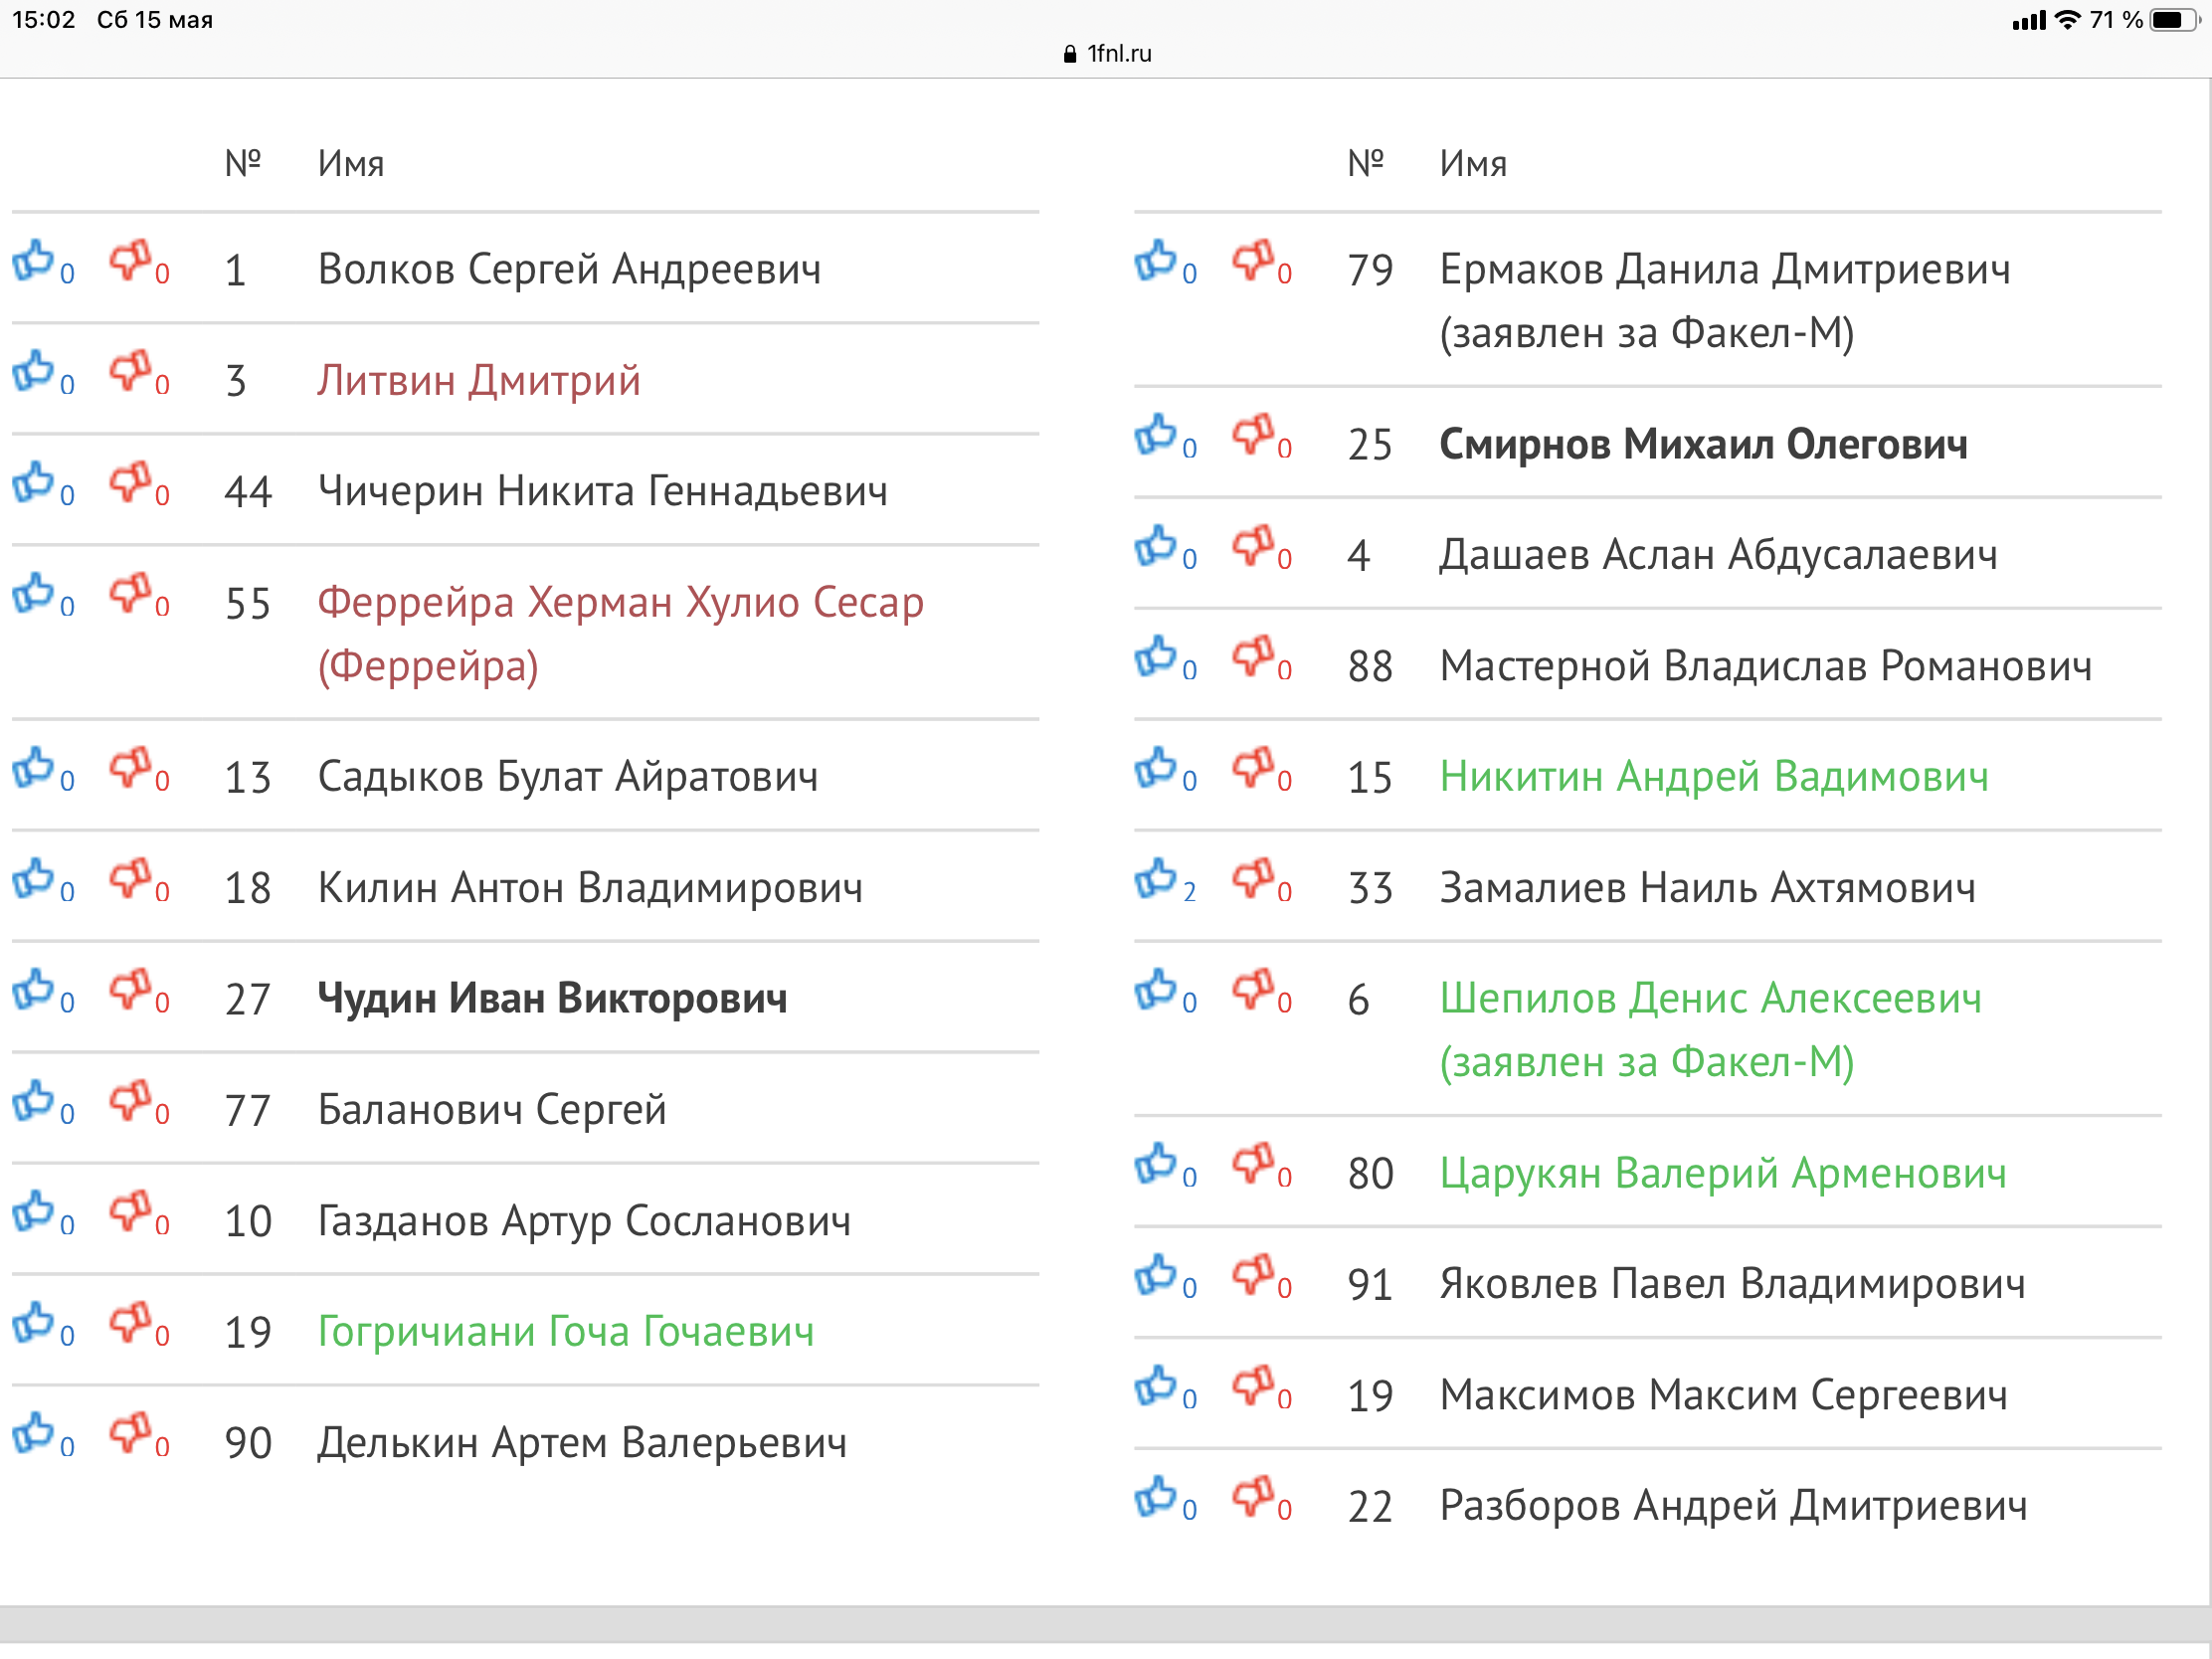Dislike Гогричиани Гоча Гочаевич
The height and width of the screenshot is (1659, 2212).
click(x=131, y=1323)
